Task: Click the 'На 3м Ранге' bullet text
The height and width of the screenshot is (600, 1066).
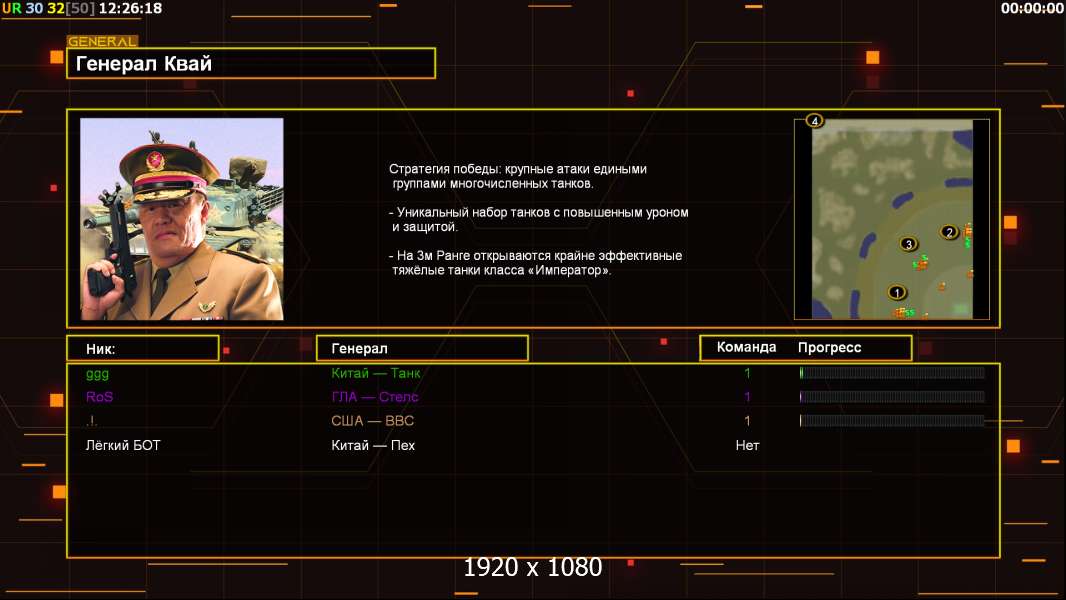Action: click(536, 263)
